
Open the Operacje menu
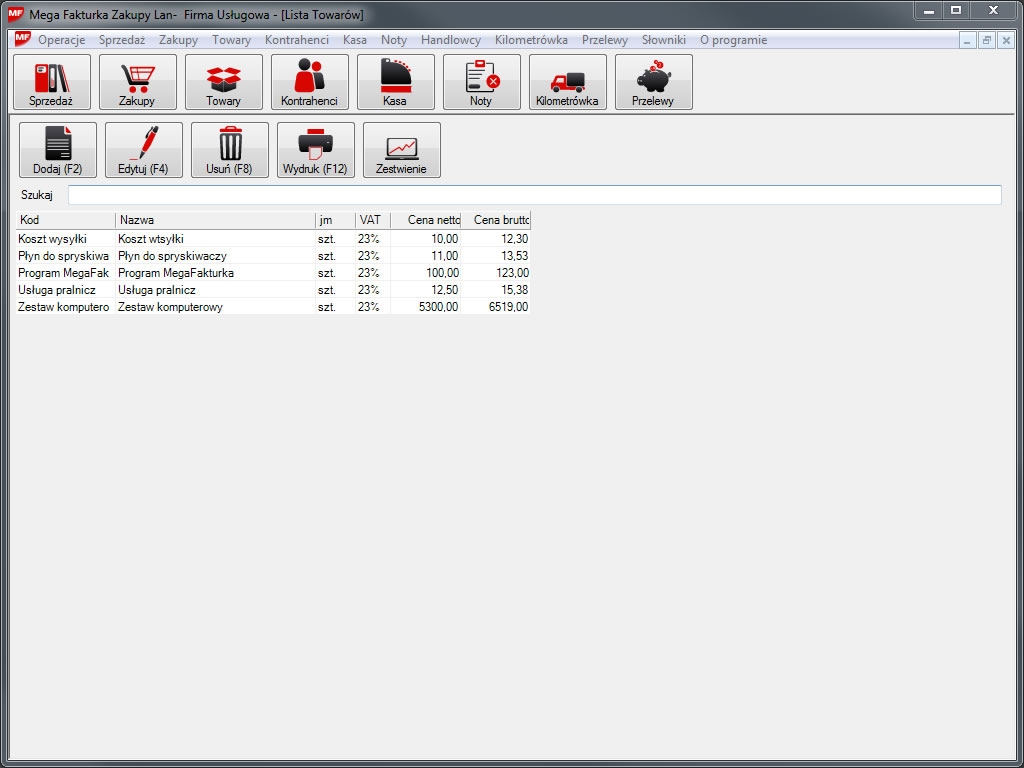pos(61,40)
